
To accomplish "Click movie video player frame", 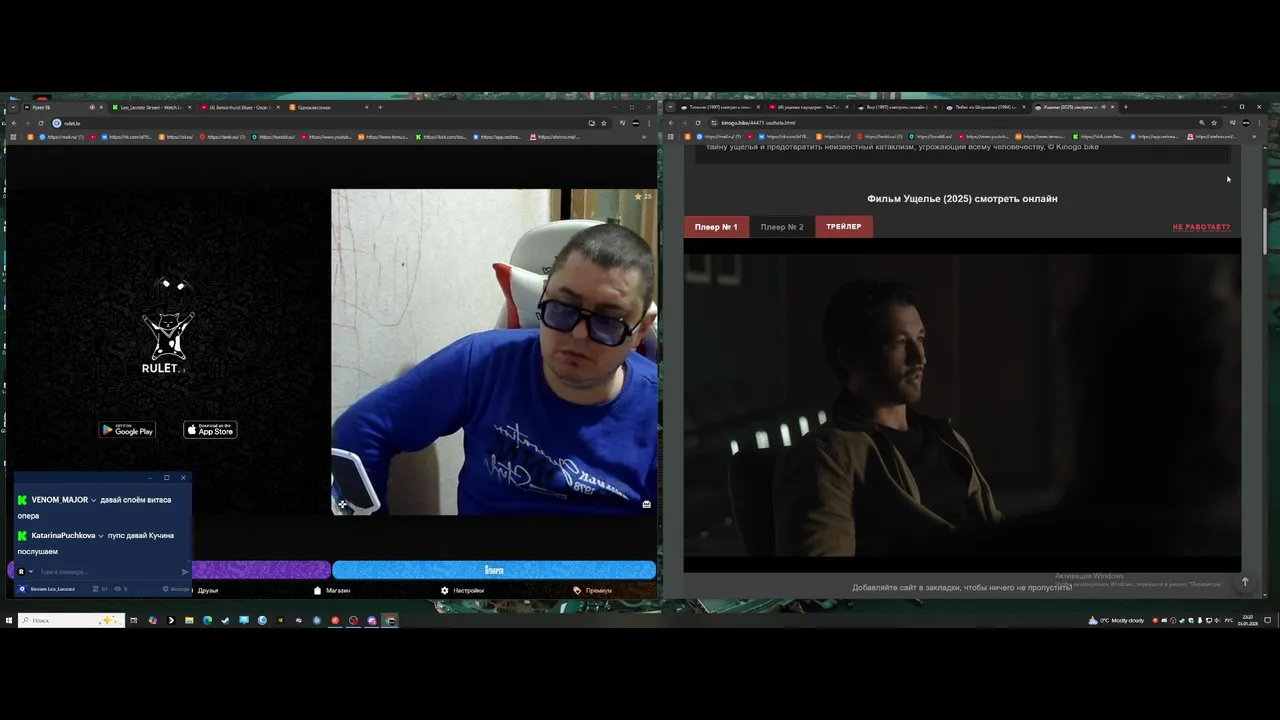I will pos(962,405).
